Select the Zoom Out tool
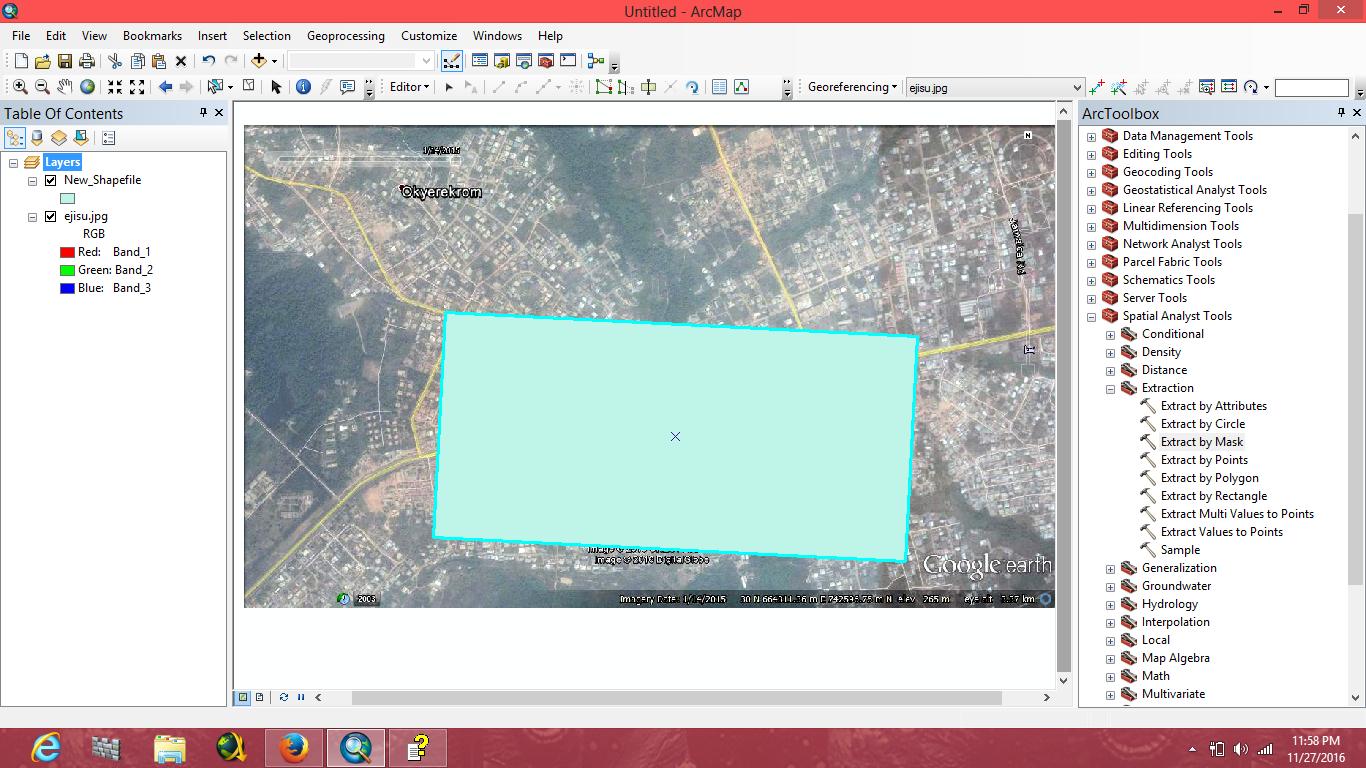 [42, 87]
